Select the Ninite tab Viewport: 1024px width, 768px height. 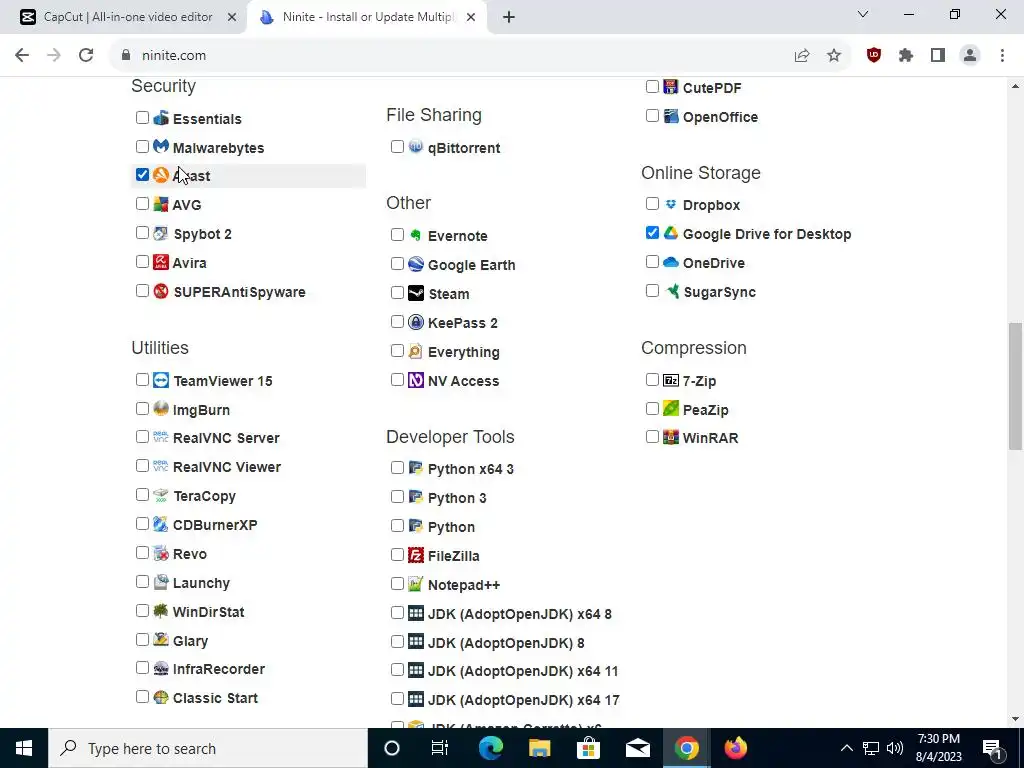click(x=368, y=17)
